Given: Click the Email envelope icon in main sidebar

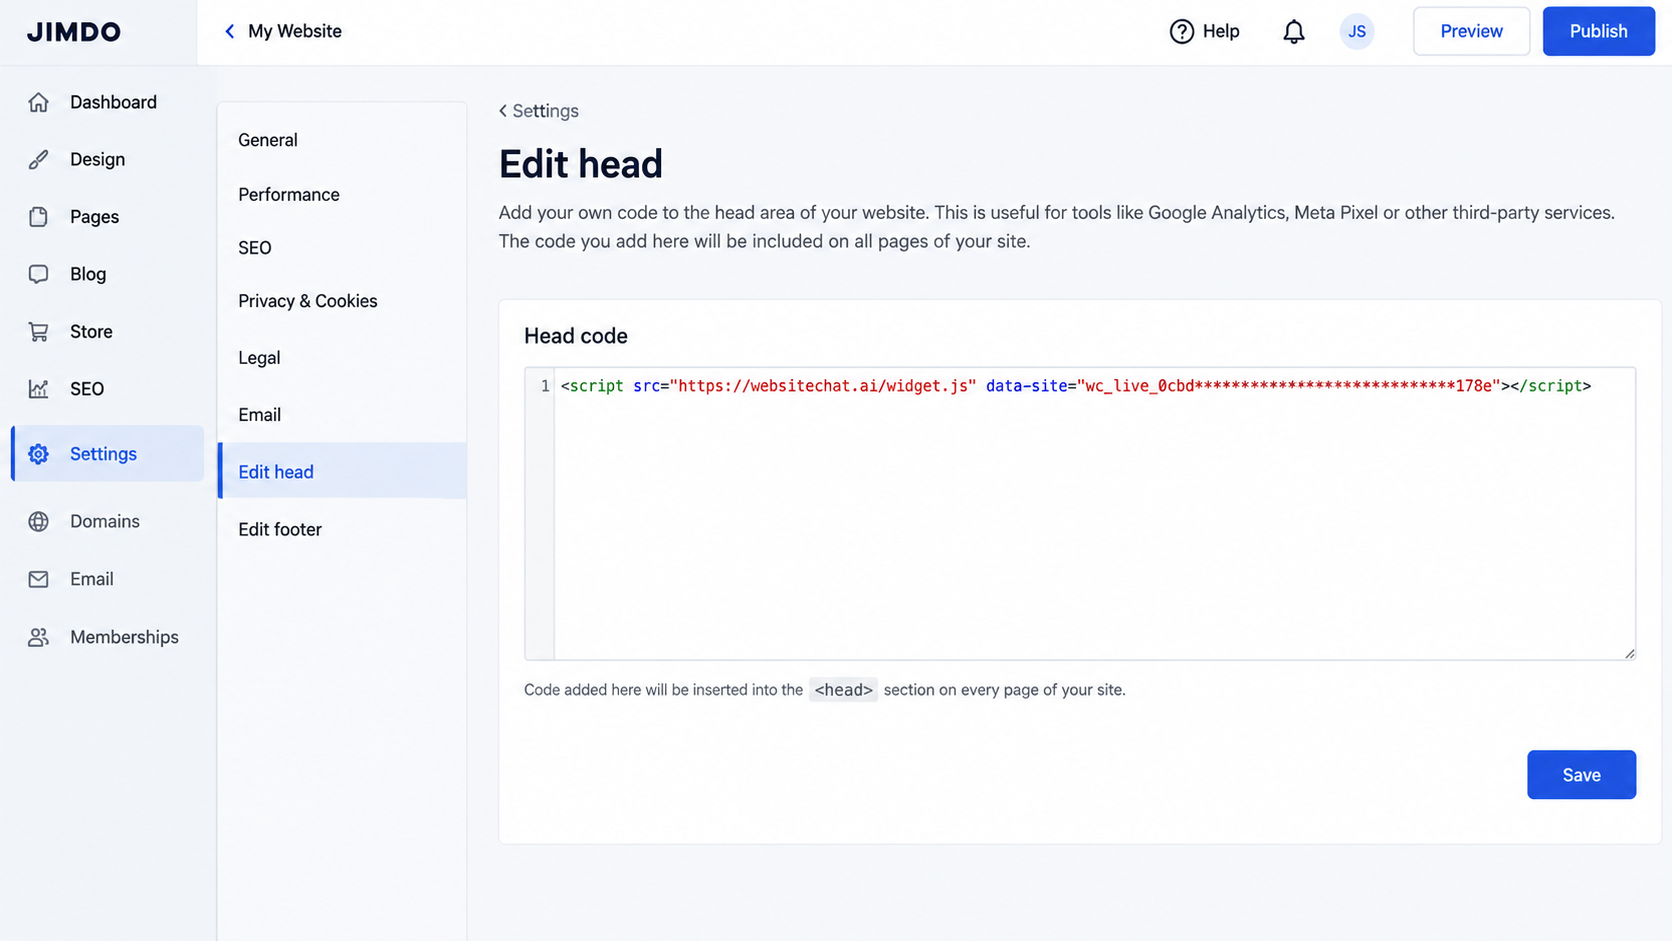Looking at the screenshot, I should 38,579.
